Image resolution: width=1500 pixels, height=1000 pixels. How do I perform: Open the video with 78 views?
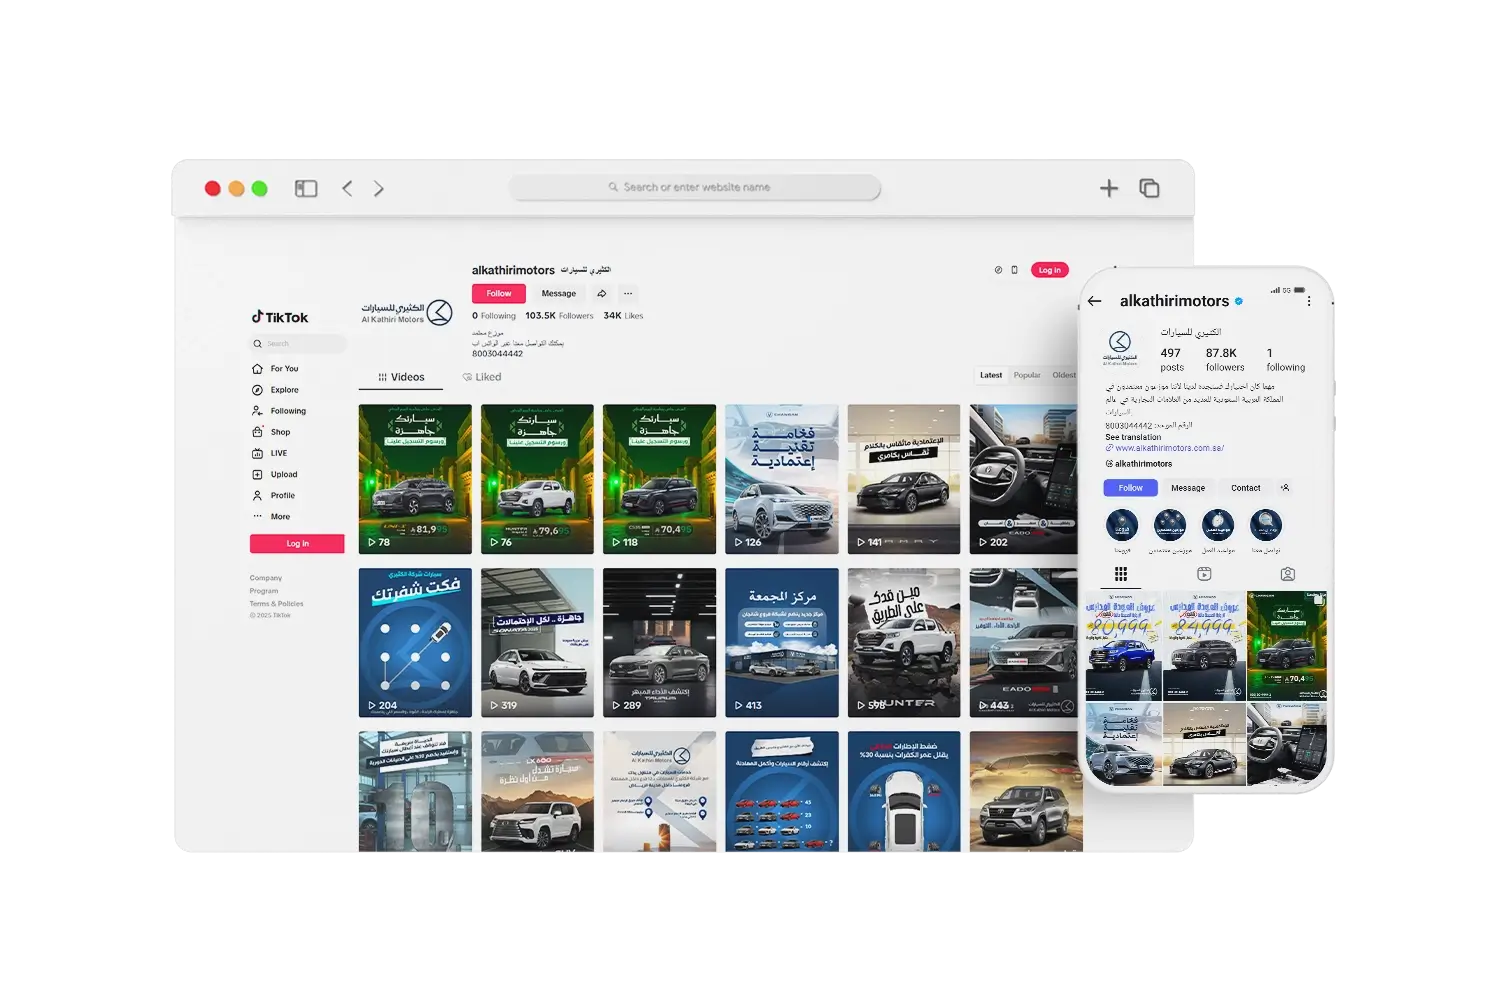coord(415,479)
